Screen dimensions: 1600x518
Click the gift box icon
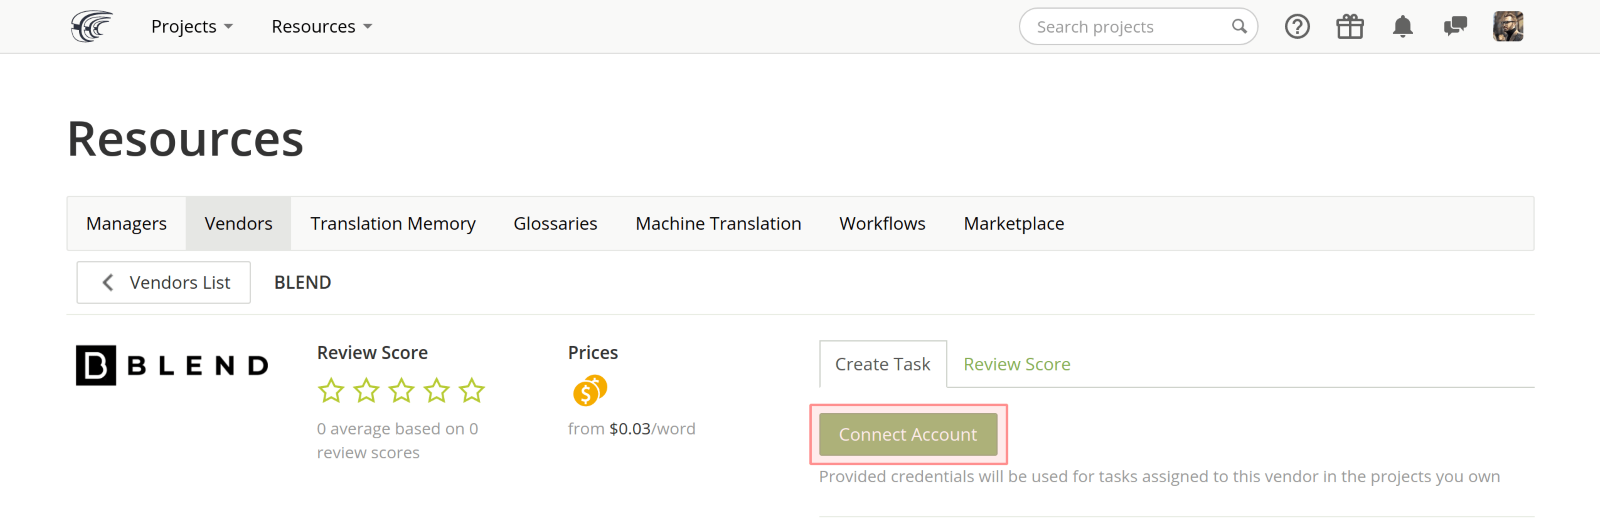pos(1350,27)
